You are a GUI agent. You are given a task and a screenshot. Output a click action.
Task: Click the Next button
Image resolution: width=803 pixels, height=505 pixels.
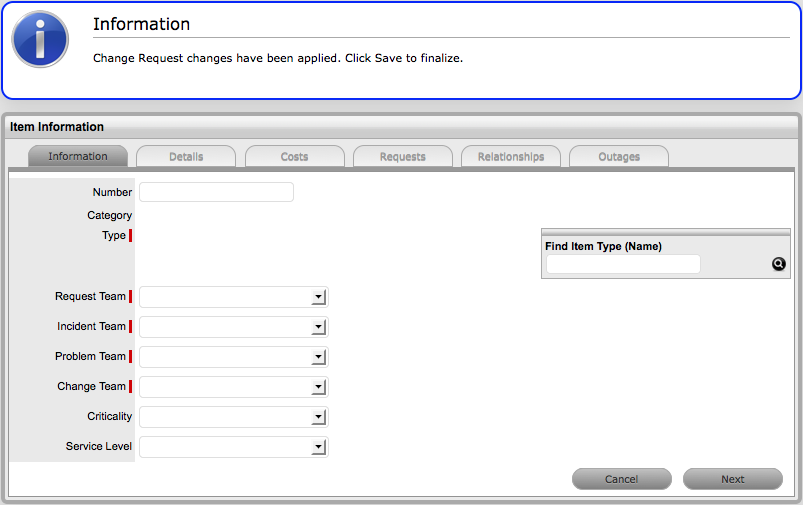tap(732, 479)
